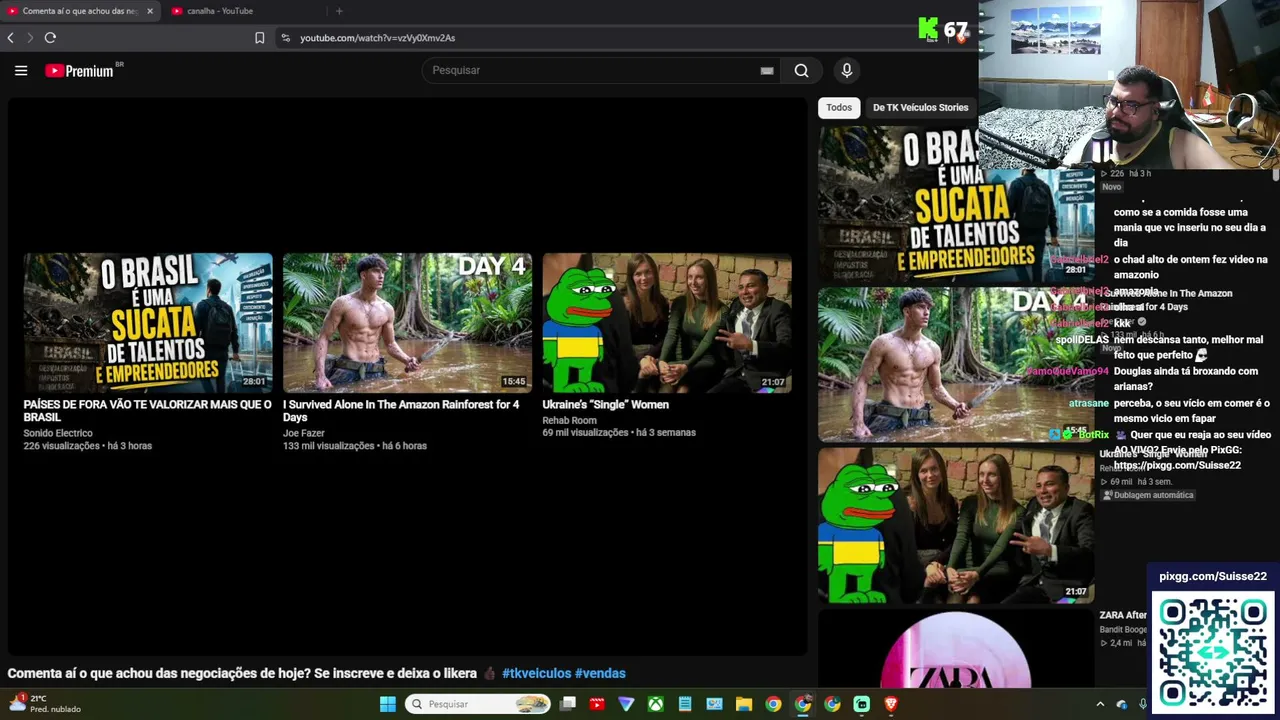Open a new browser tab
1280x720 pixels.
tap(339, 11)
